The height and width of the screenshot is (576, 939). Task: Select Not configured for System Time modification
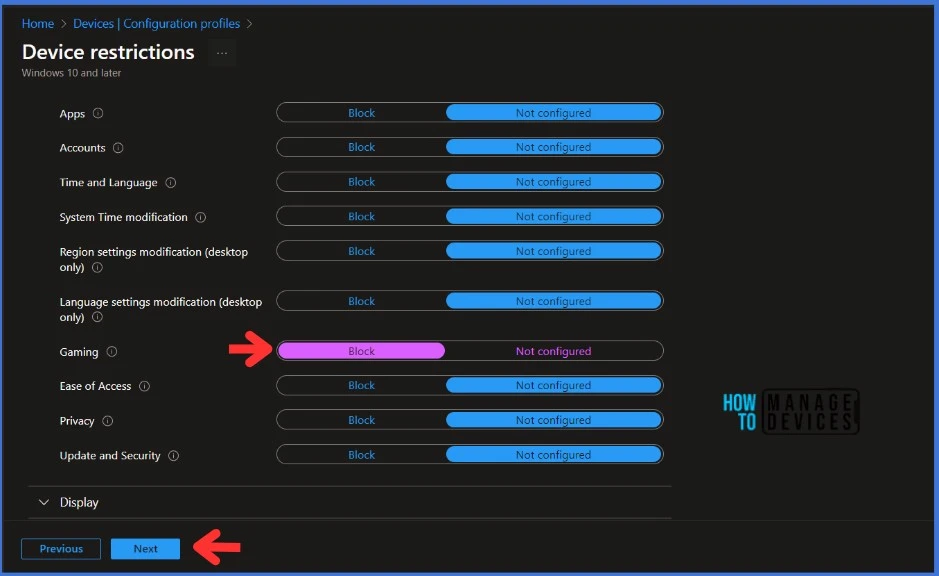pos(553,217)
